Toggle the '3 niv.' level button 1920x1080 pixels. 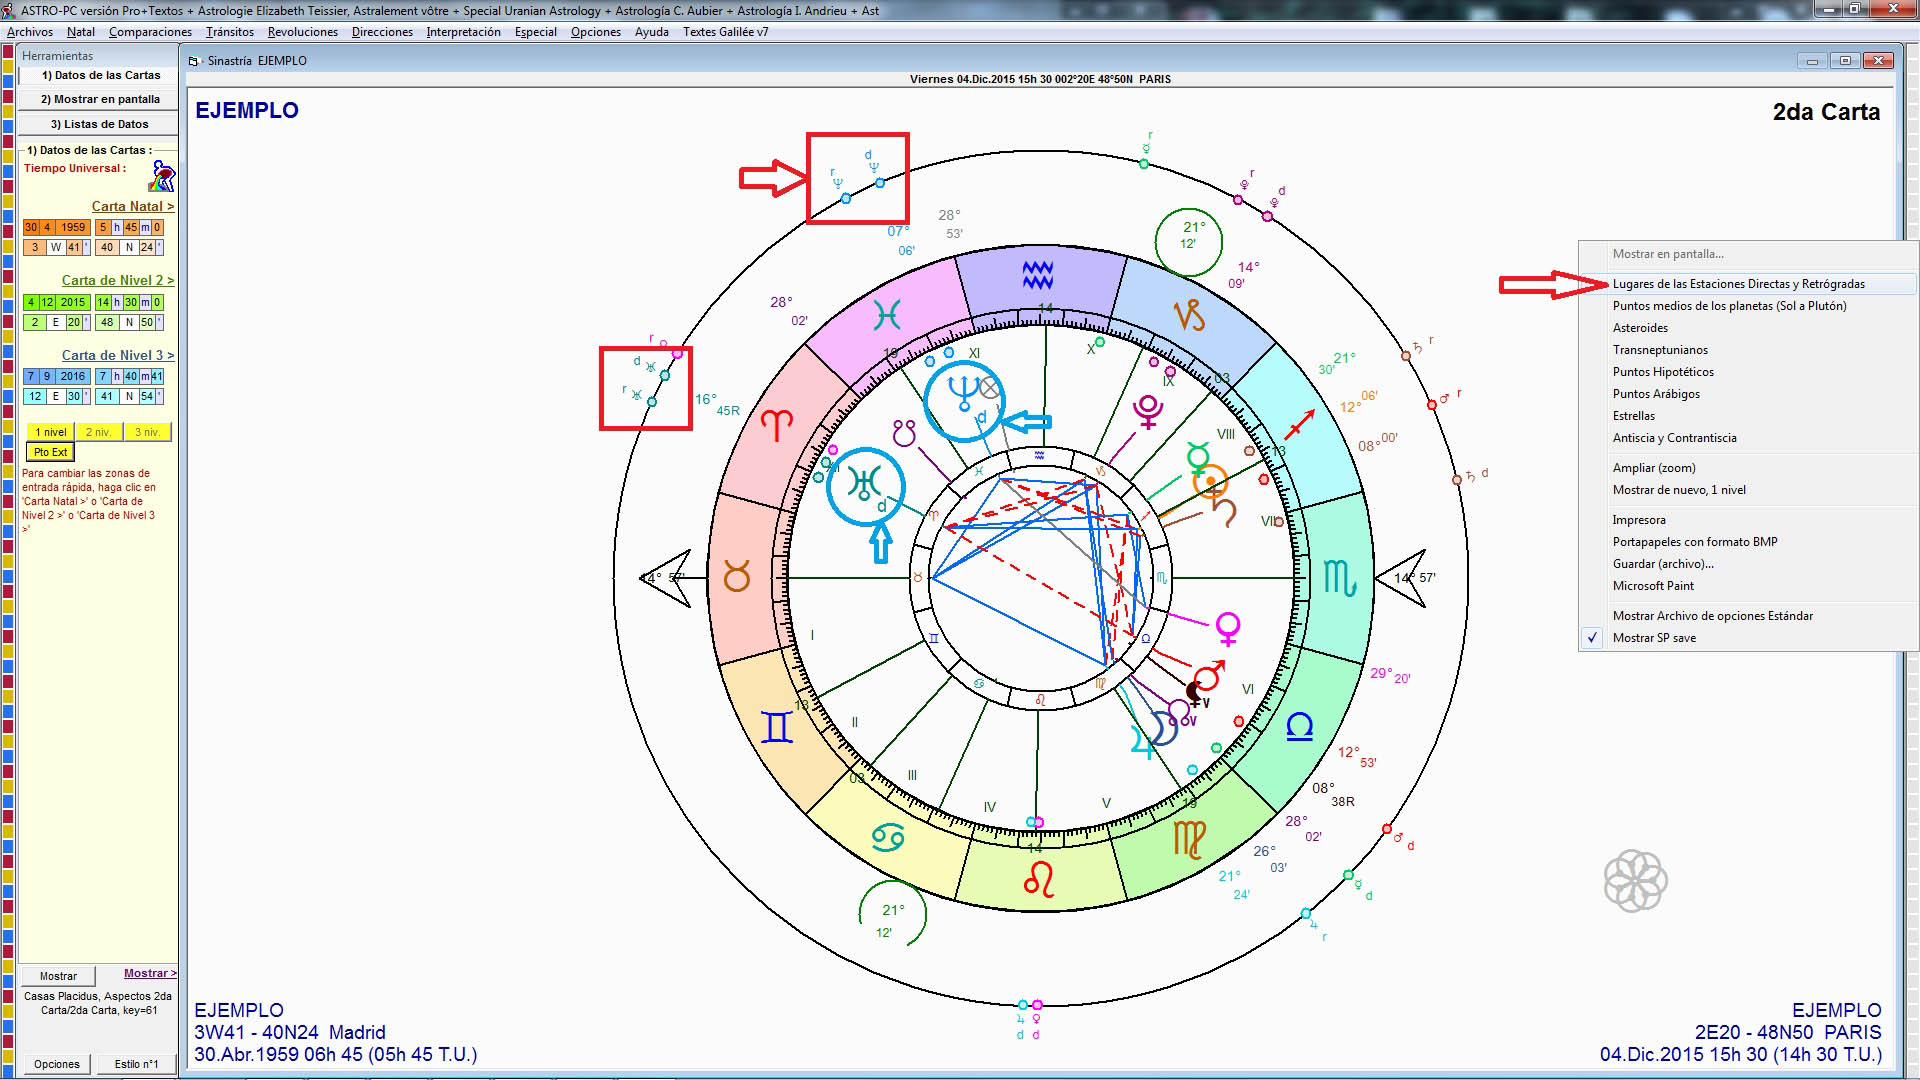pos(147,432)
